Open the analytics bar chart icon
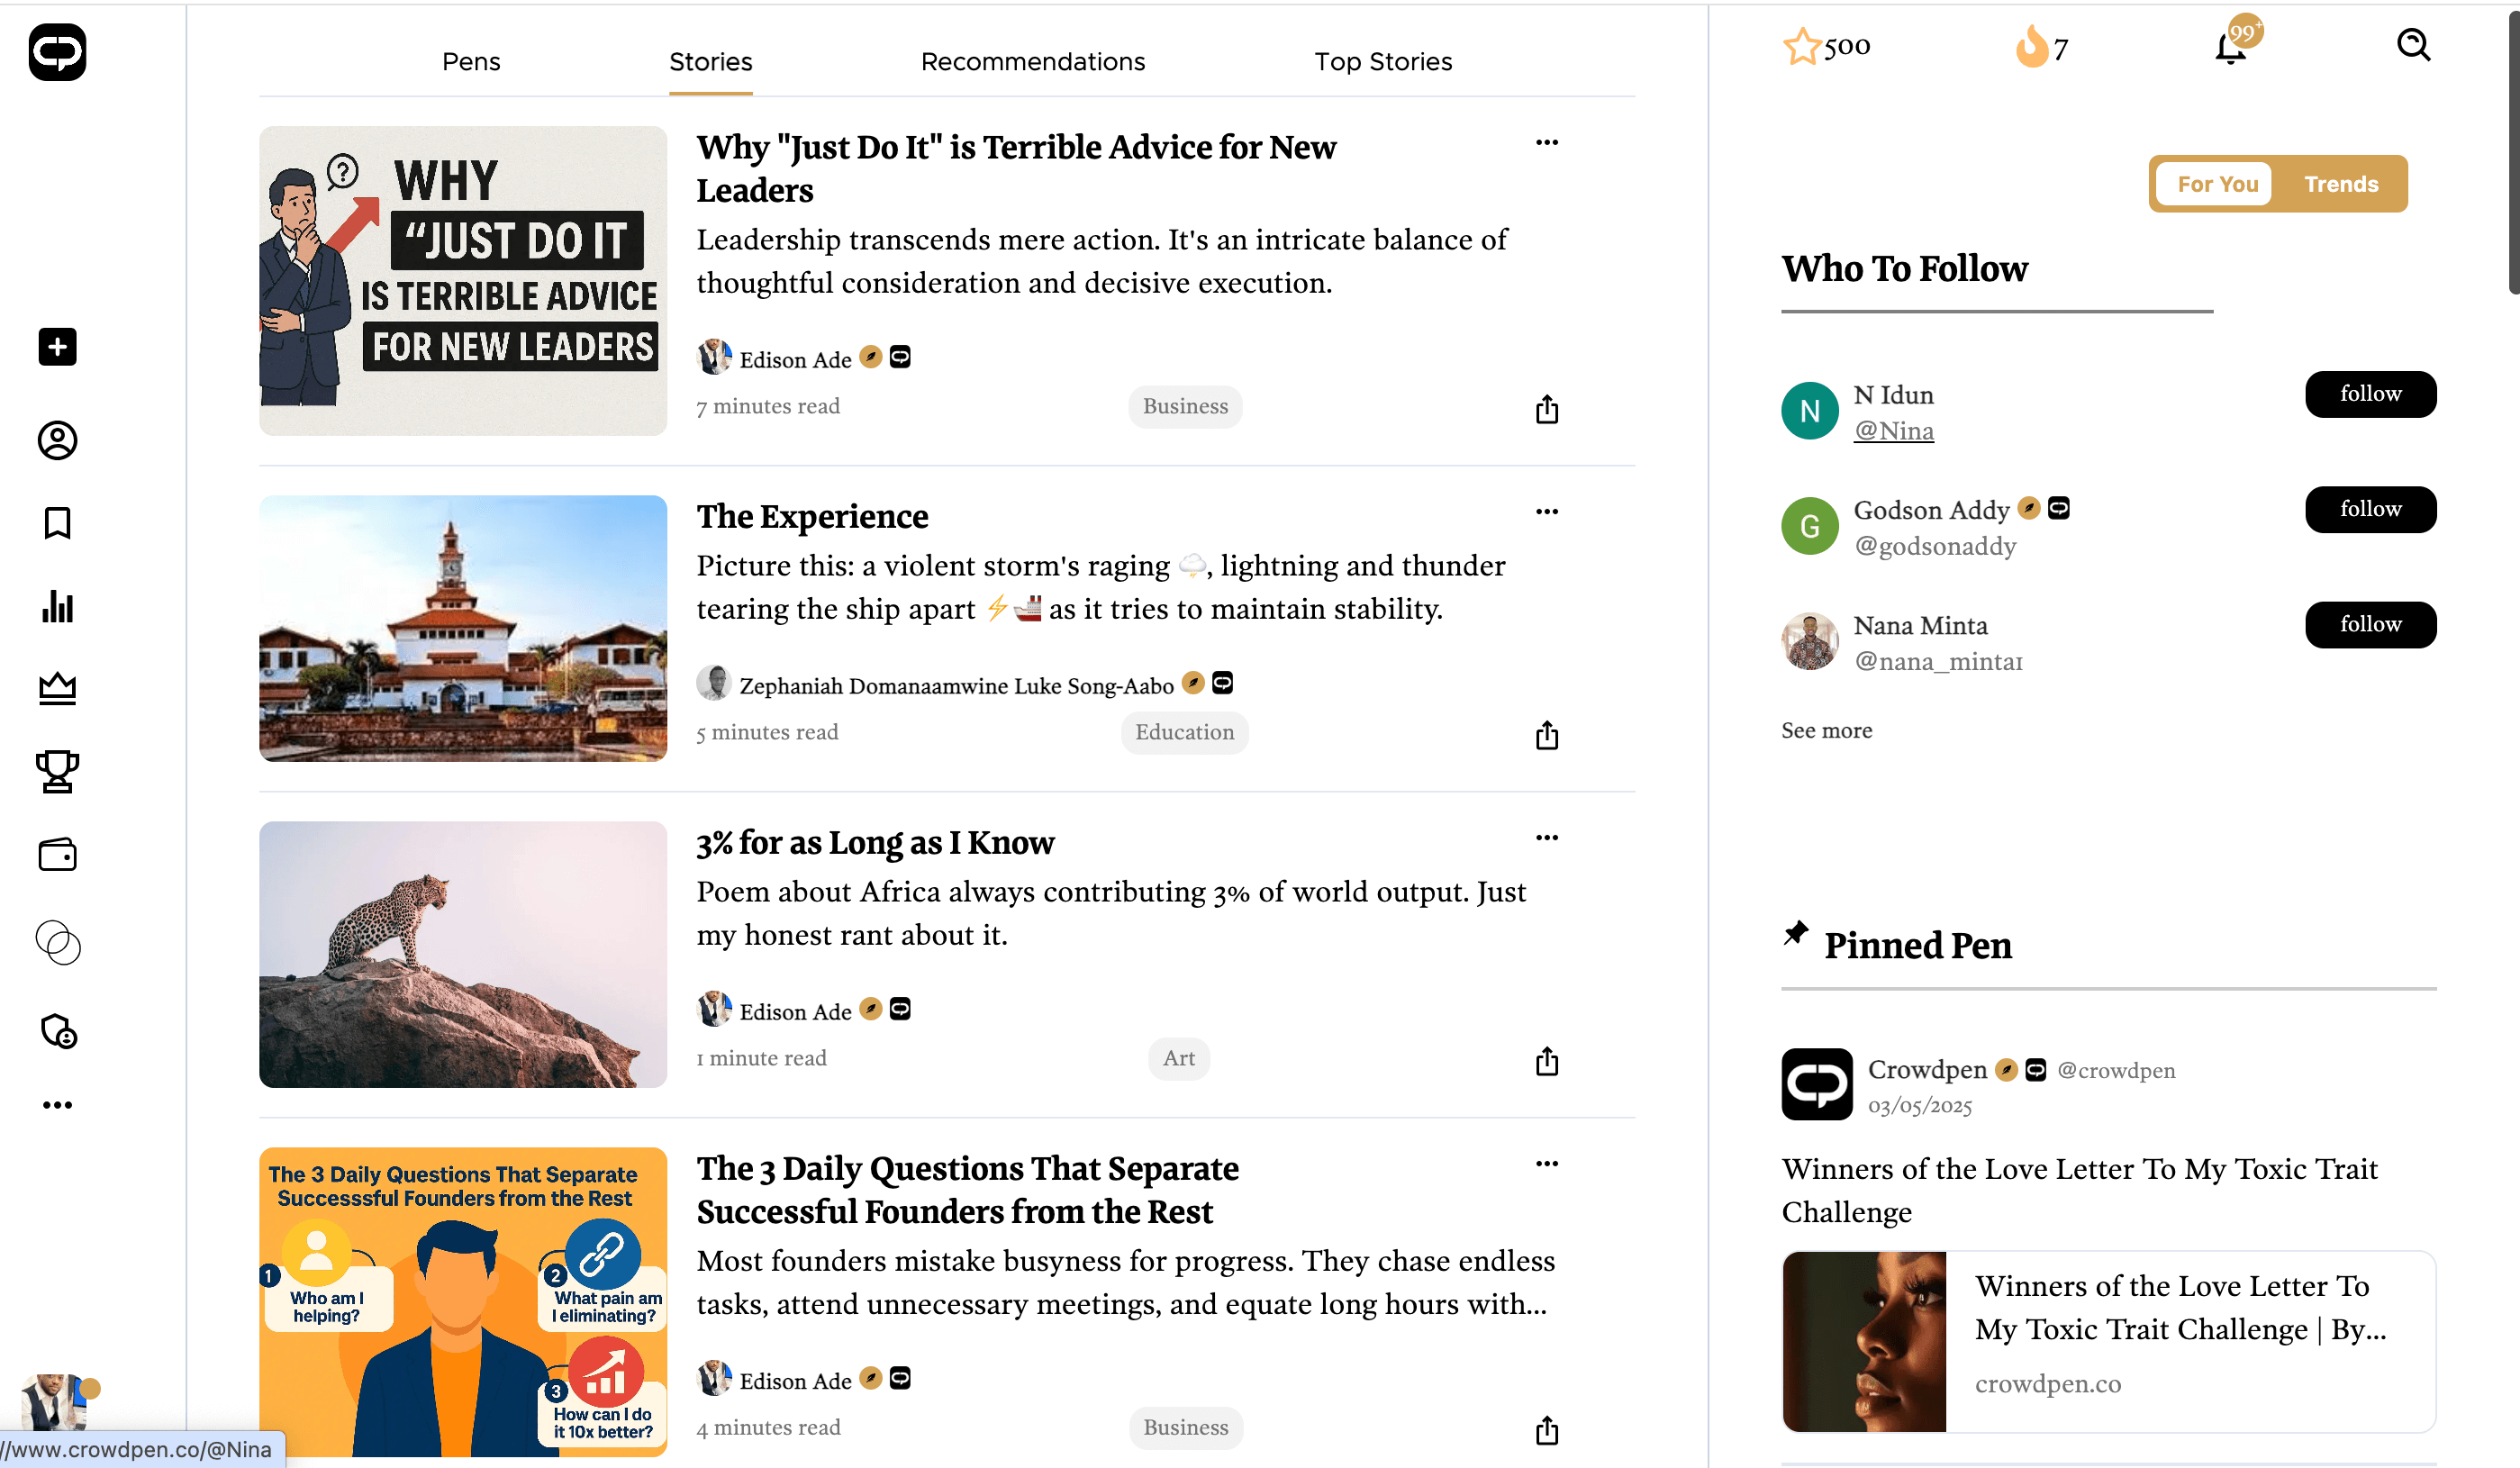Screen dimensions: 2520x1468 click(x=57, y=606)
